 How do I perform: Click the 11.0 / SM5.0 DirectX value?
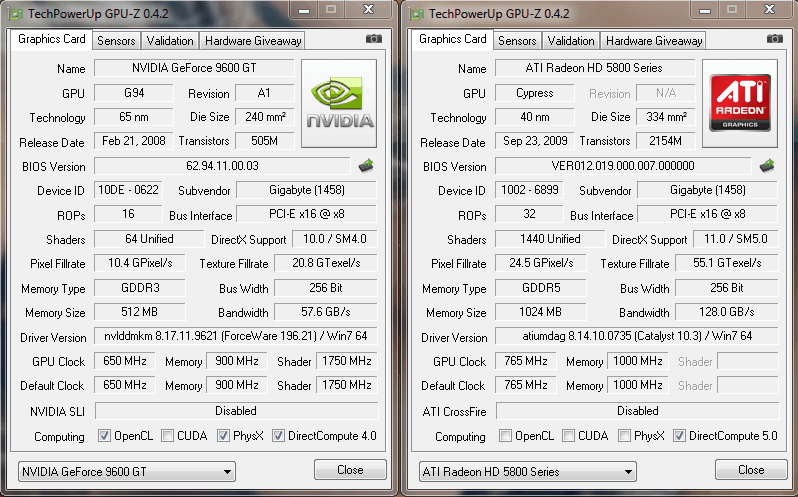click(735, 239)
